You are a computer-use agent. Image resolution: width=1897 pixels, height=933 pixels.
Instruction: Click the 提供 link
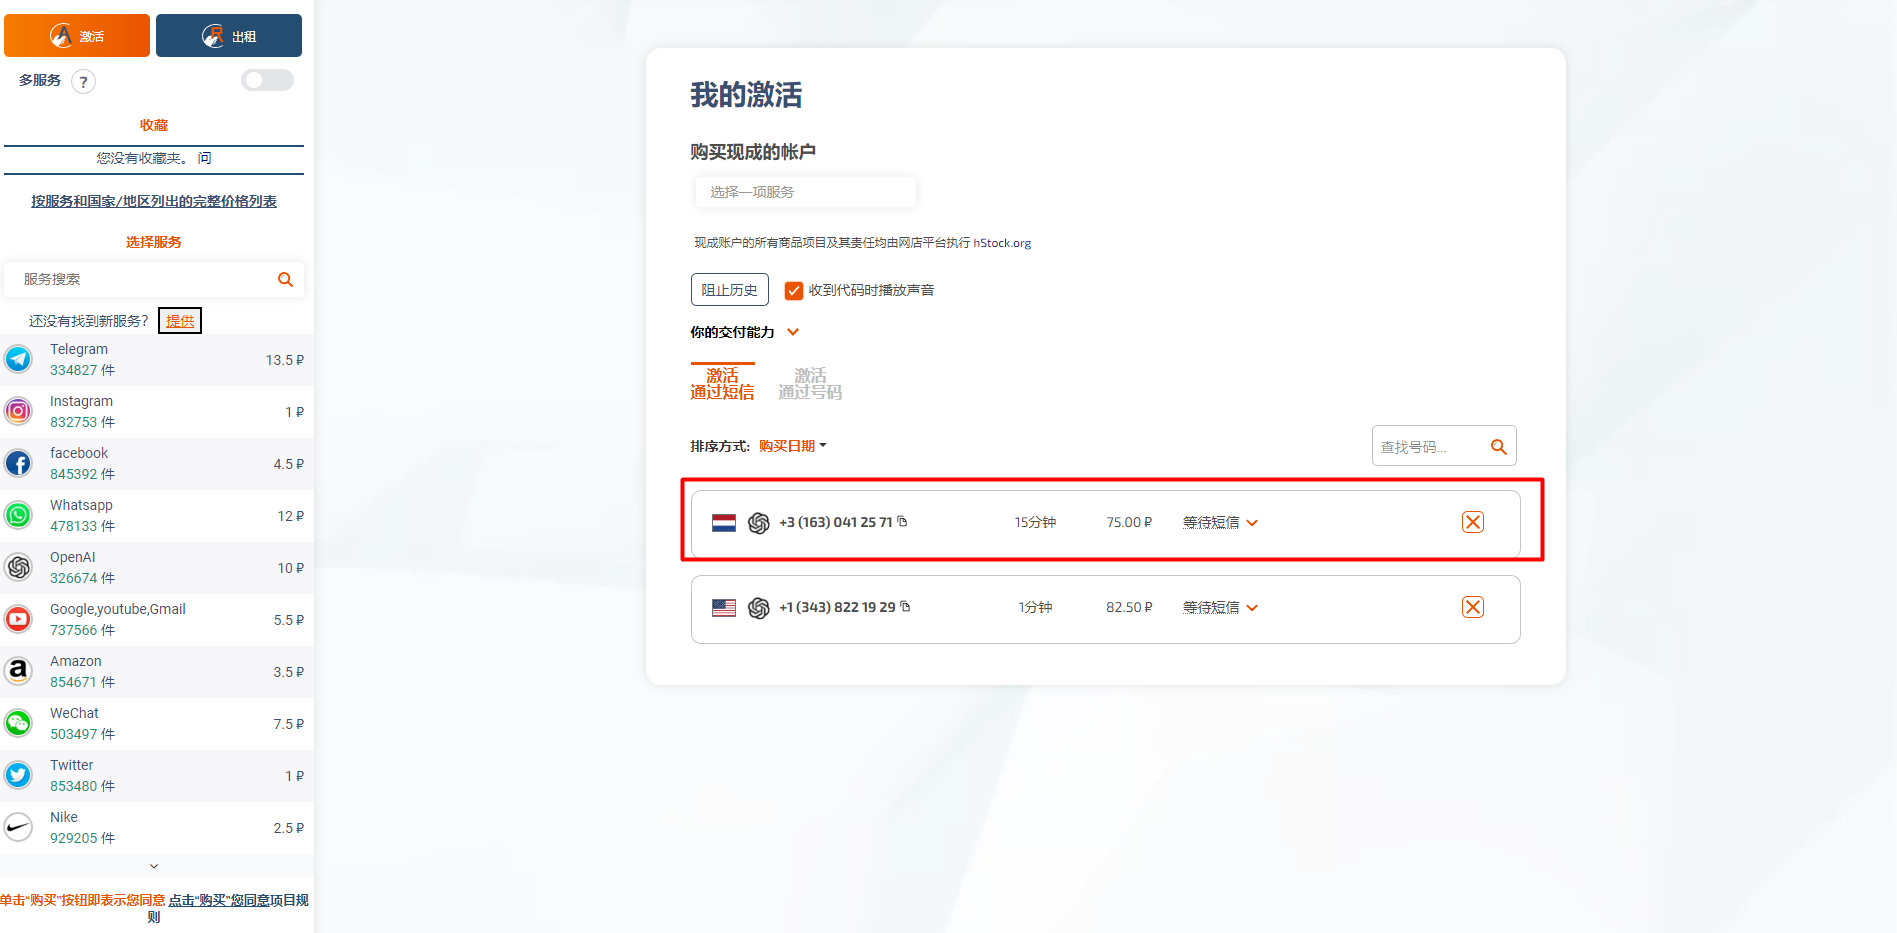point(180,321)
